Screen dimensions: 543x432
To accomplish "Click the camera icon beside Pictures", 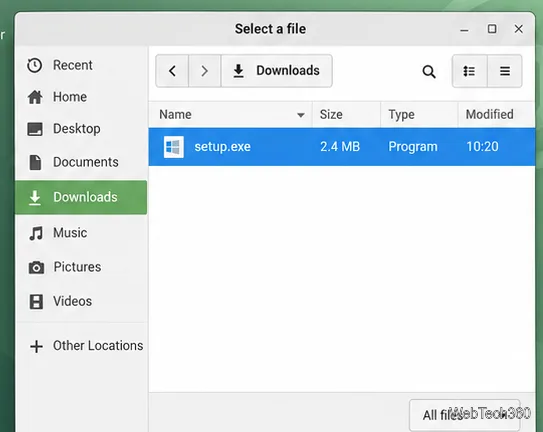I will coord(36,267).
